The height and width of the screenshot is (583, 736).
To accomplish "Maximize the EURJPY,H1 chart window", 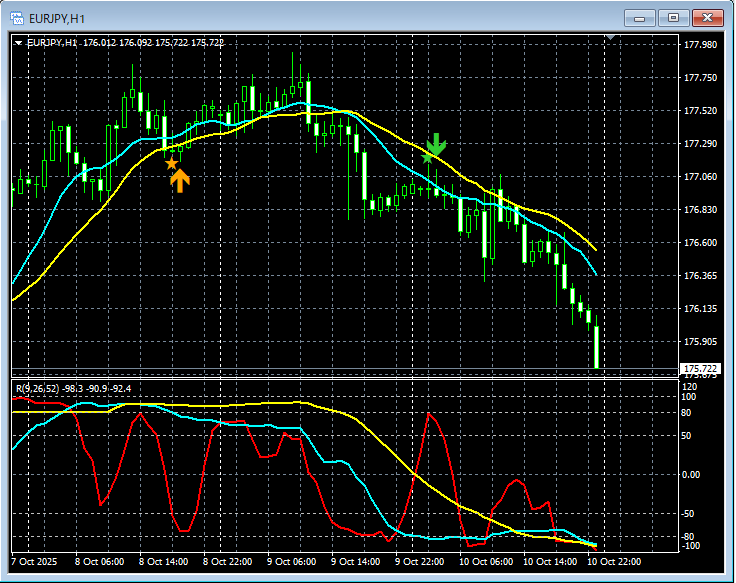I will click(x=673, y=17).
